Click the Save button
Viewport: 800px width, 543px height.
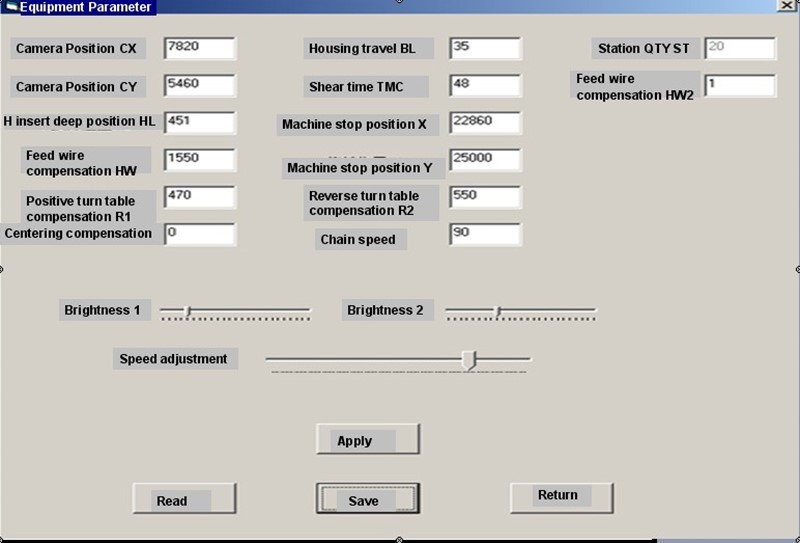[368, 499]
